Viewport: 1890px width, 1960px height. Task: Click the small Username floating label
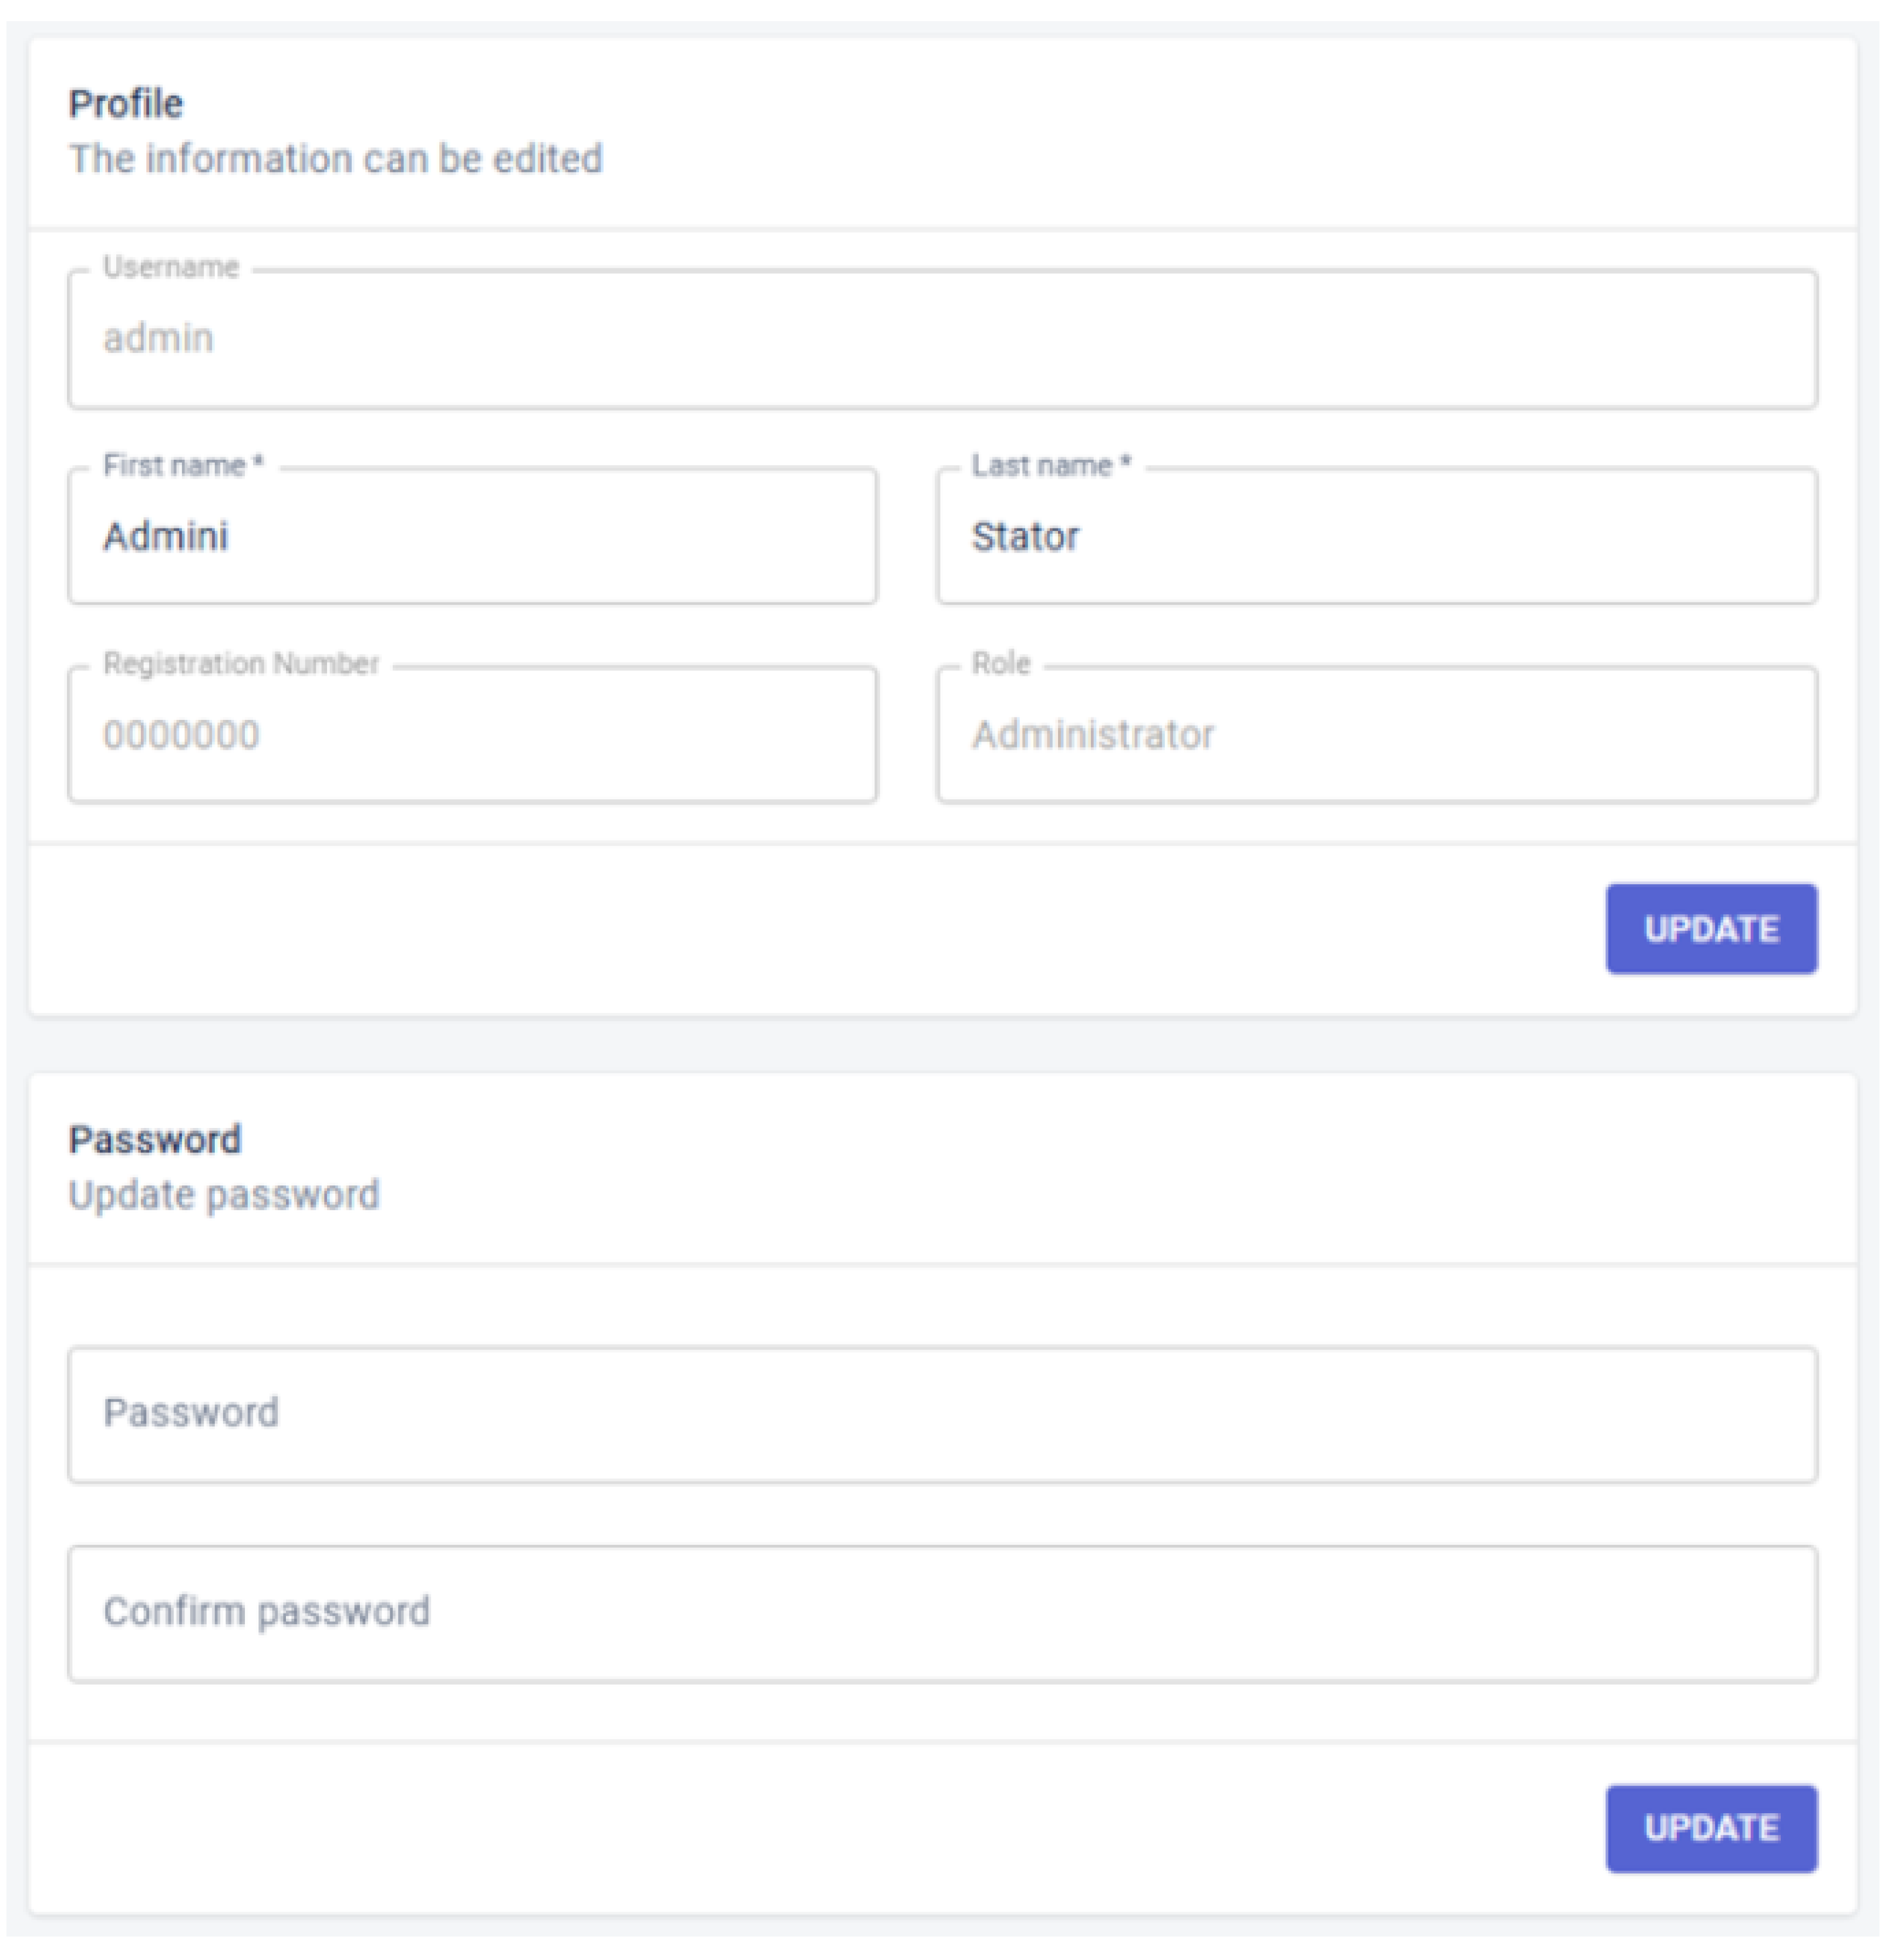click(171, 267)
